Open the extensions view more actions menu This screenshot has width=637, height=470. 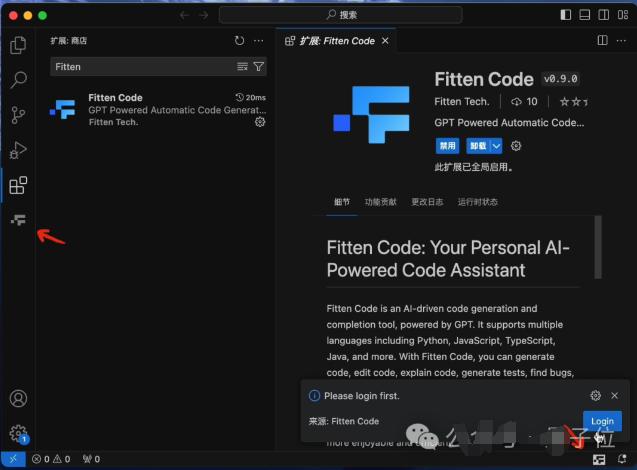[258, 41]
